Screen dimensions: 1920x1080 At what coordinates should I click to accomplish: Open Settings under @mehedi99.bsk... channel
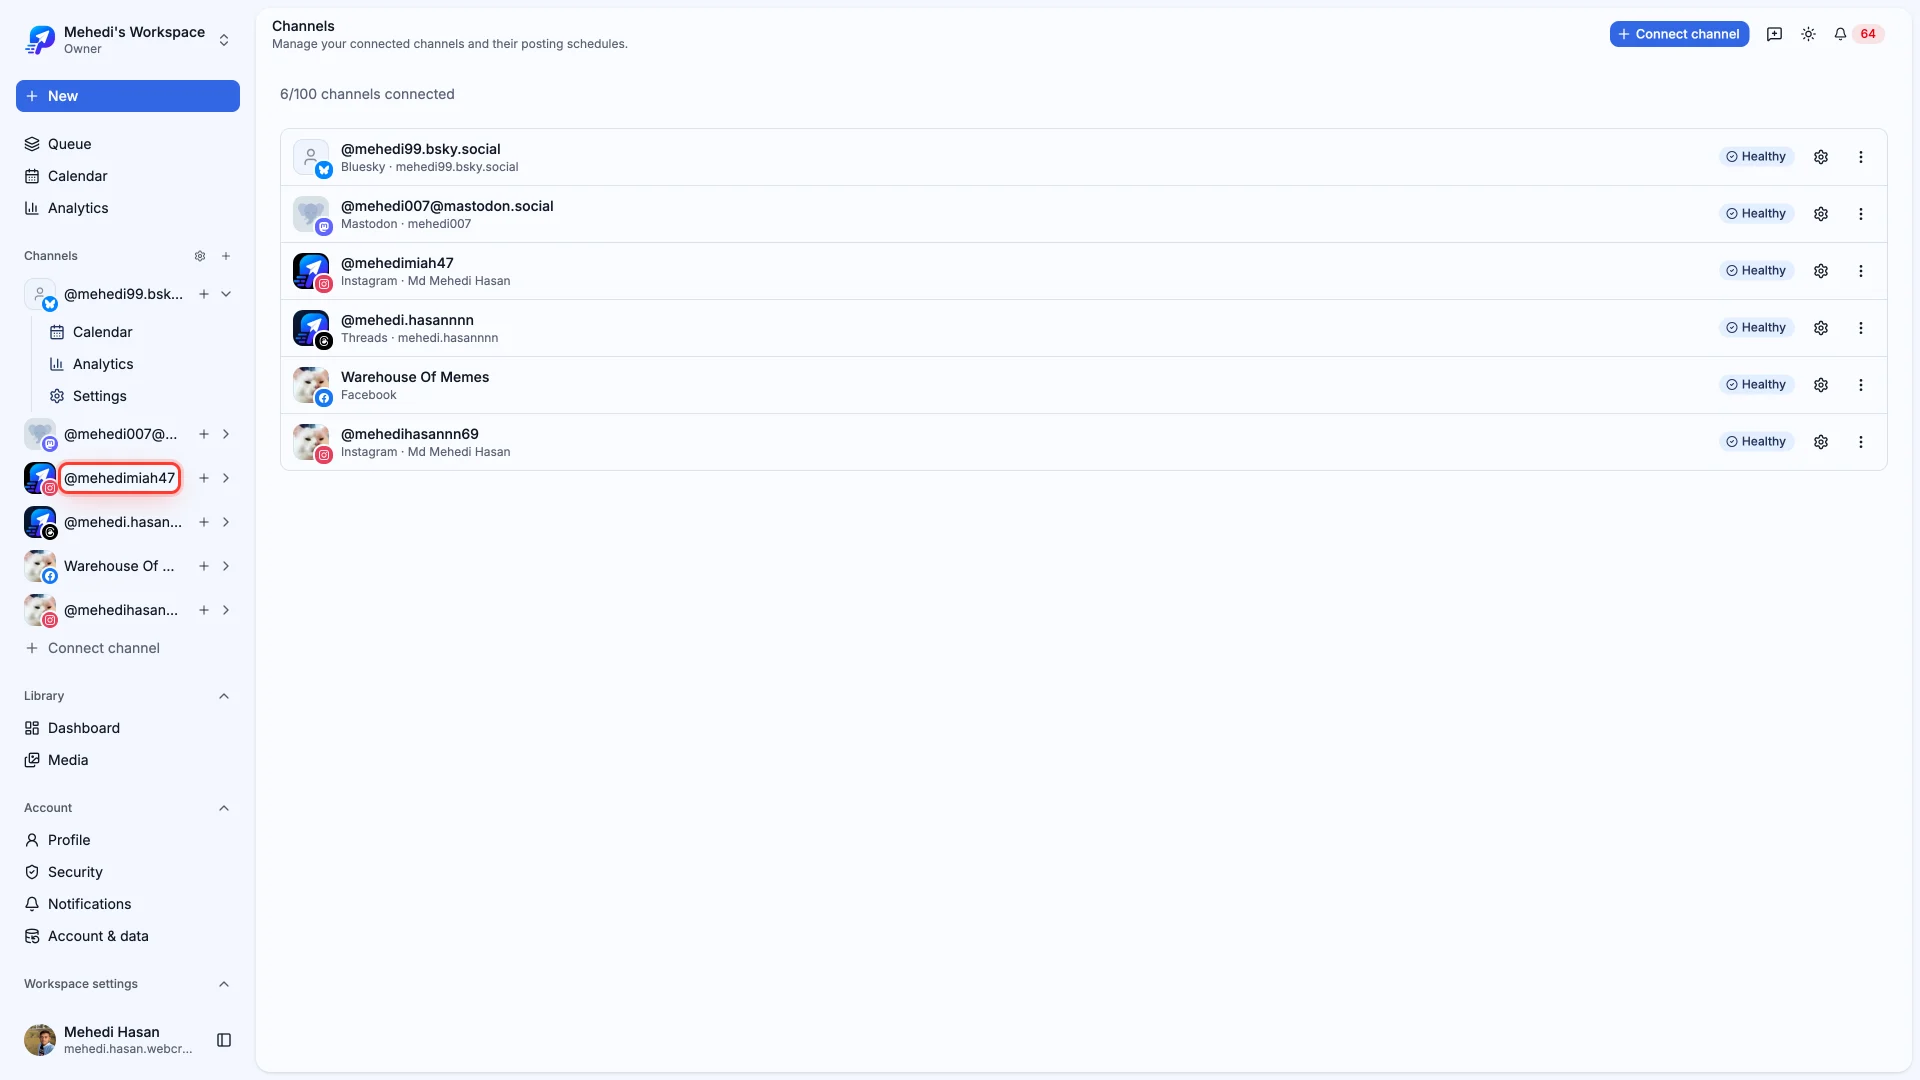[x=140, y=396]
